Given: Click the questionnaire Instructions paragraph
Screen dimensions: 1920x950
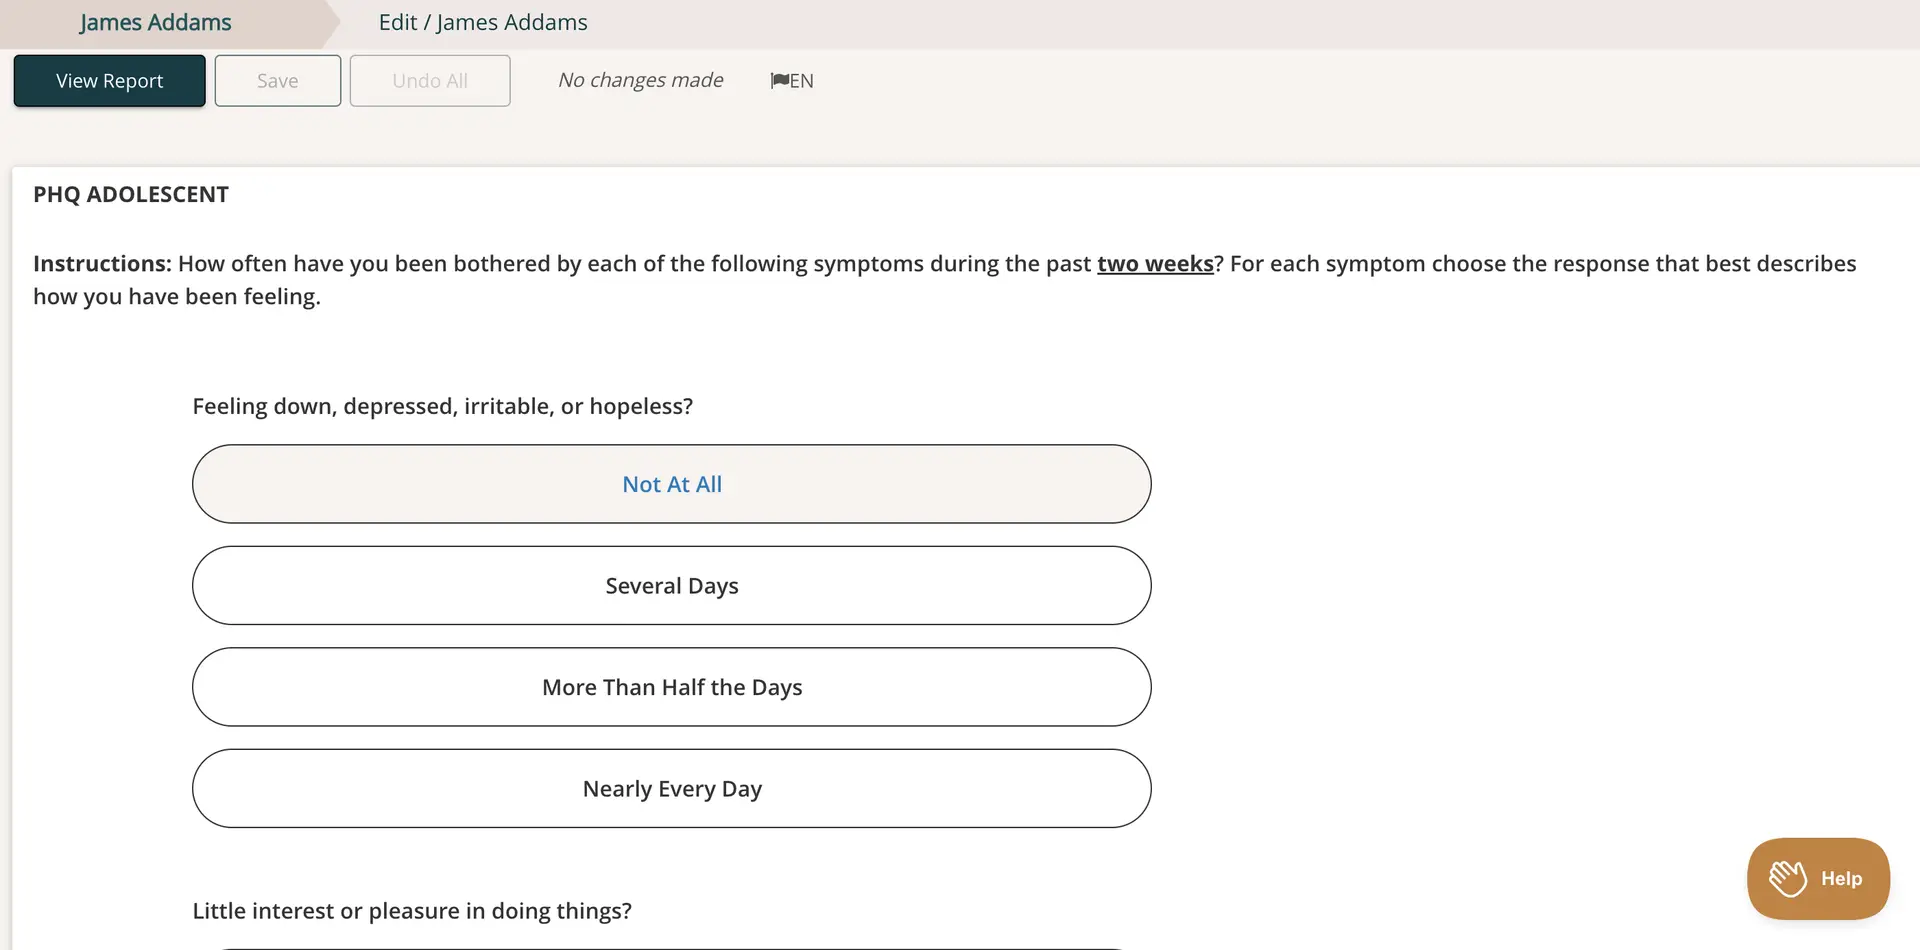Looking at the screenshot, I should tap(700, 279).
